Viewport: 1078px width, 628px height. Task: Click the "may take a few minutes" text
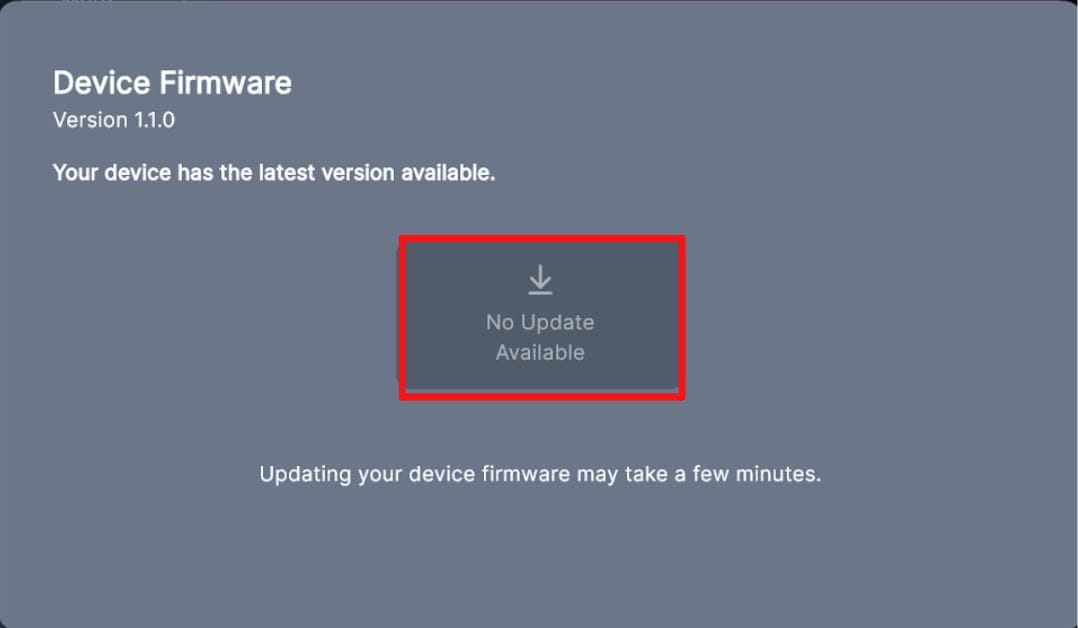point(698,474)
